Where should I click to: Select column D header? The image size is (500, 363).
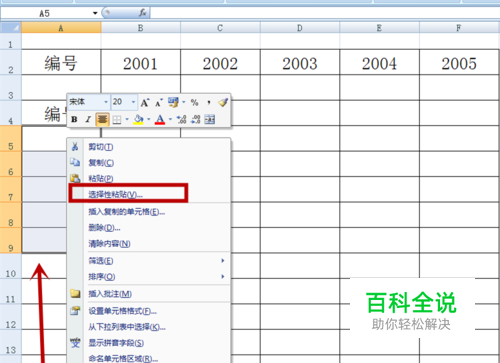pos(300,28)
